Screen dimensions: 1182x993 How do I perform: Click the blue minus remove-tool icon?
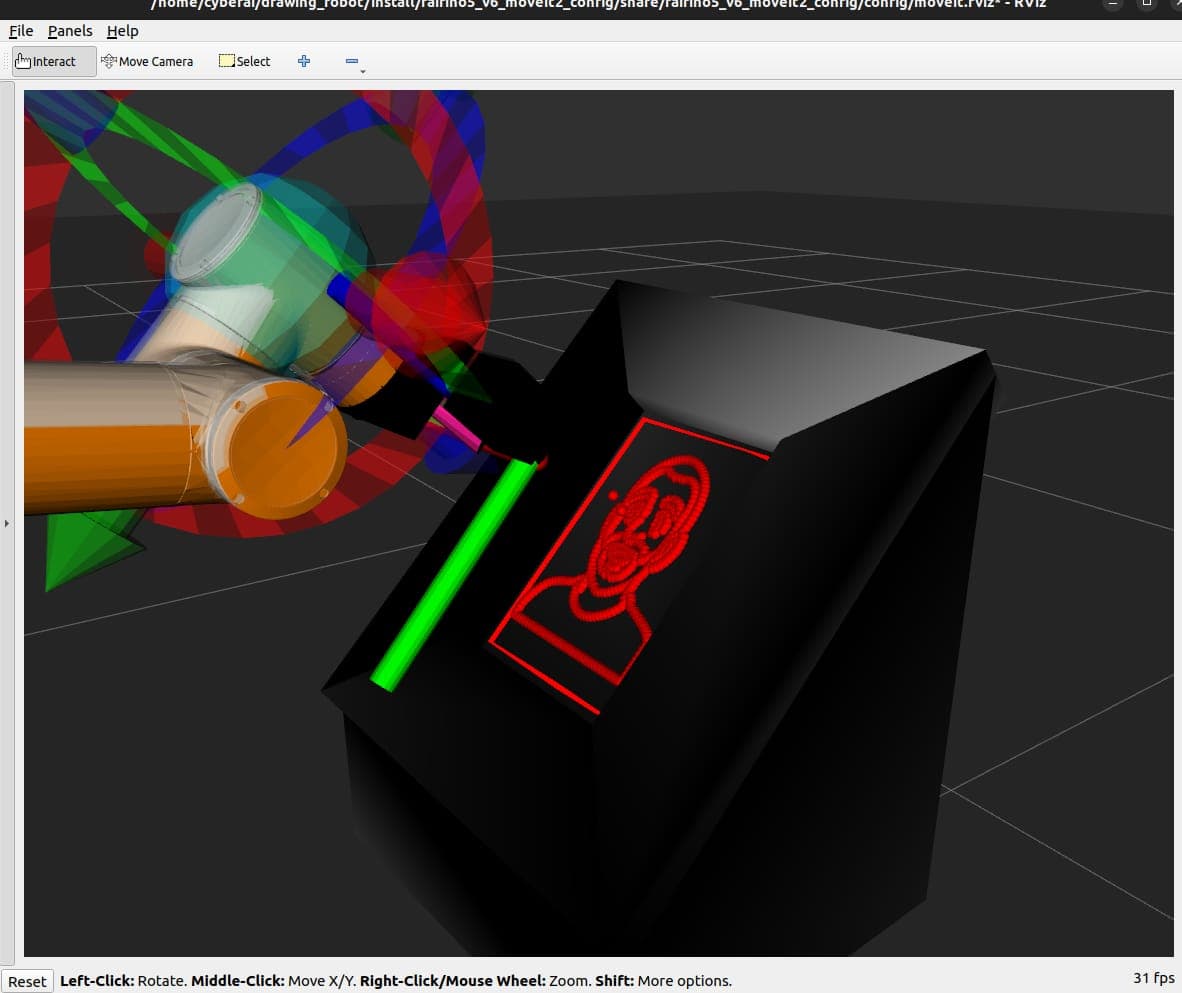click(351, 61)
